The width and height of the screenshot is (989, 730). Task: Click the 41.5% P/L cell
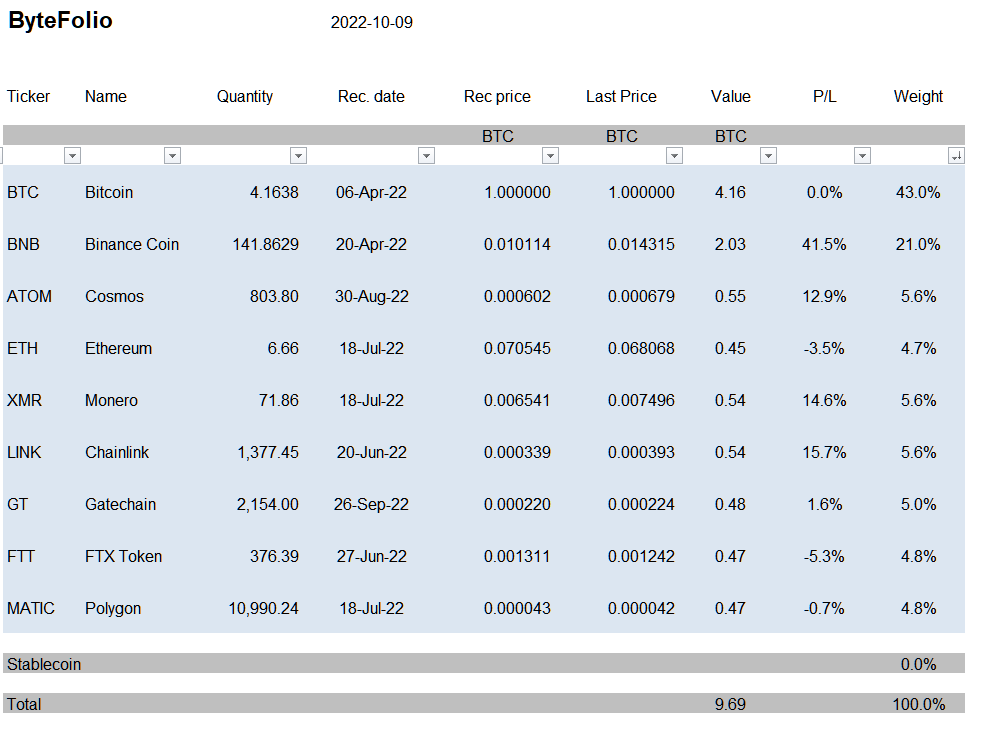(x=824, y=244)
